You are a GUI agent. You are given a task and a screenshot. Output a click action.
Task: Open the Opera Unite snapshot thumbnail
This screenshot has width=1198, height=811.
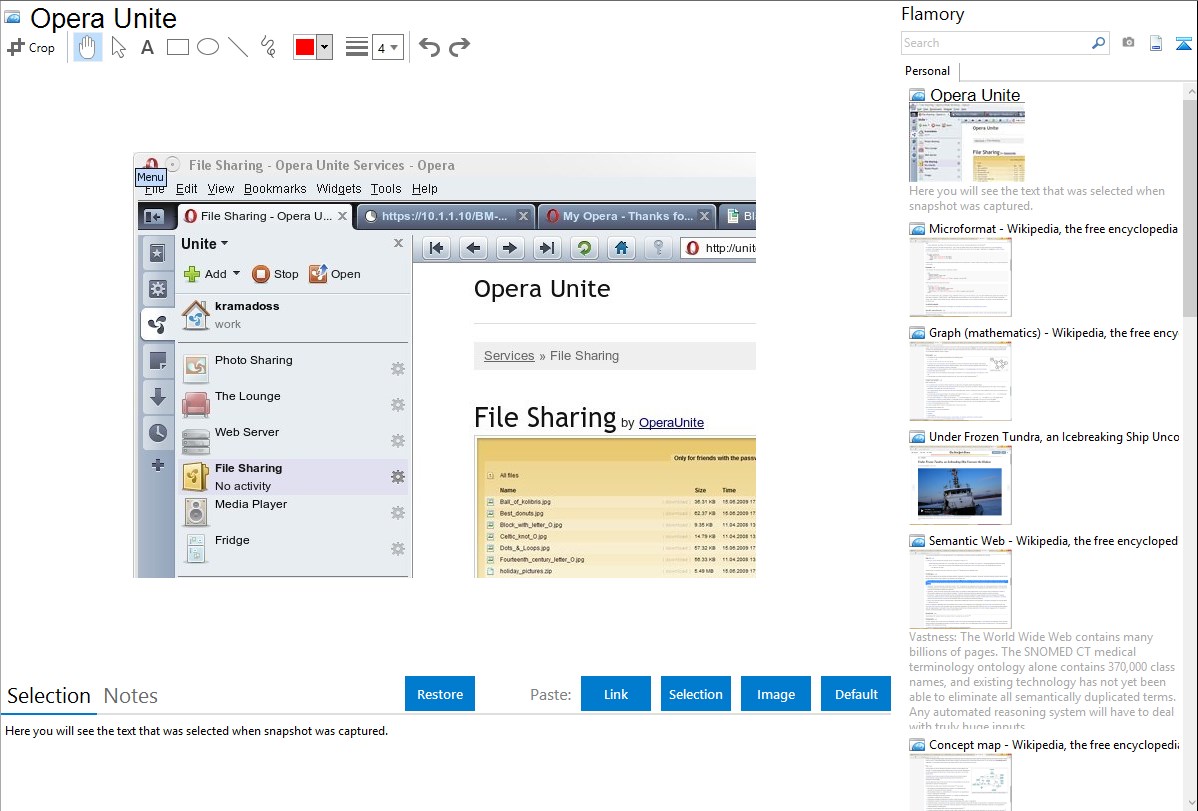pos(966,144)
